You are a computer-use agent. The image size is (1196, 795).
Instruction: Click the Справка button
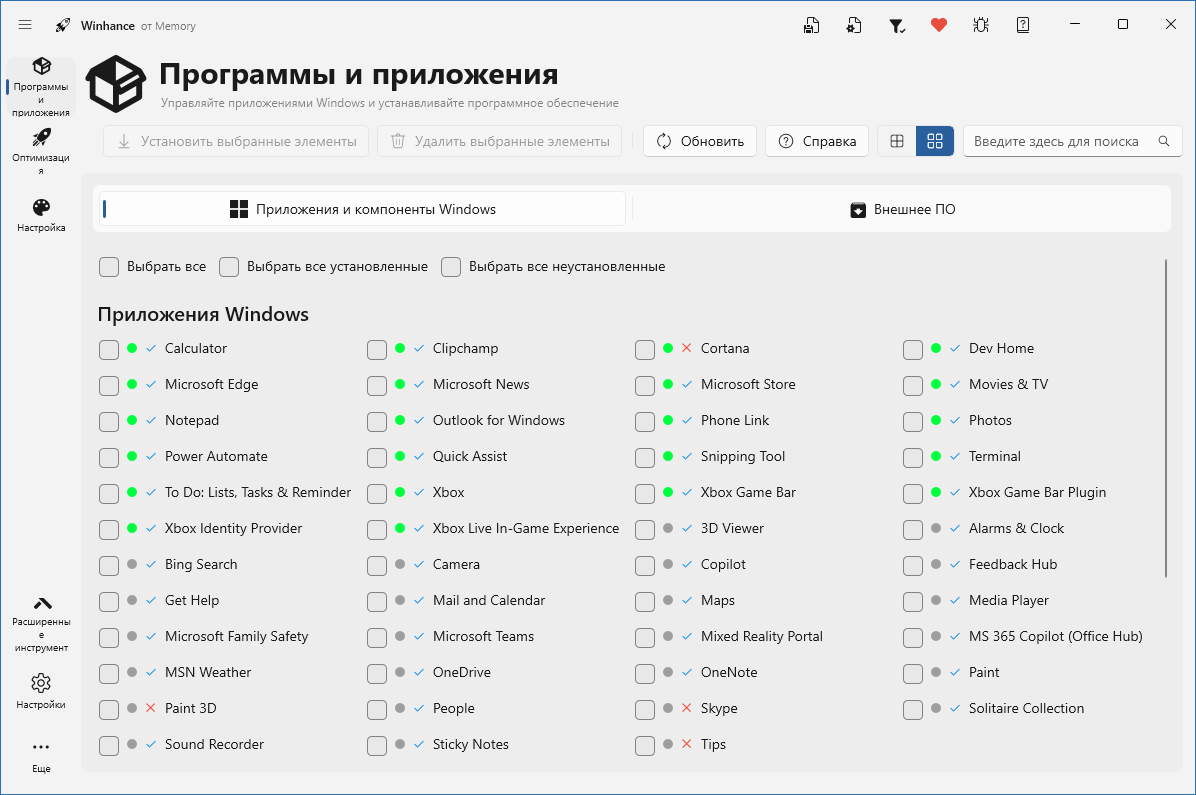pyautogui.click(x=816, y=141)
